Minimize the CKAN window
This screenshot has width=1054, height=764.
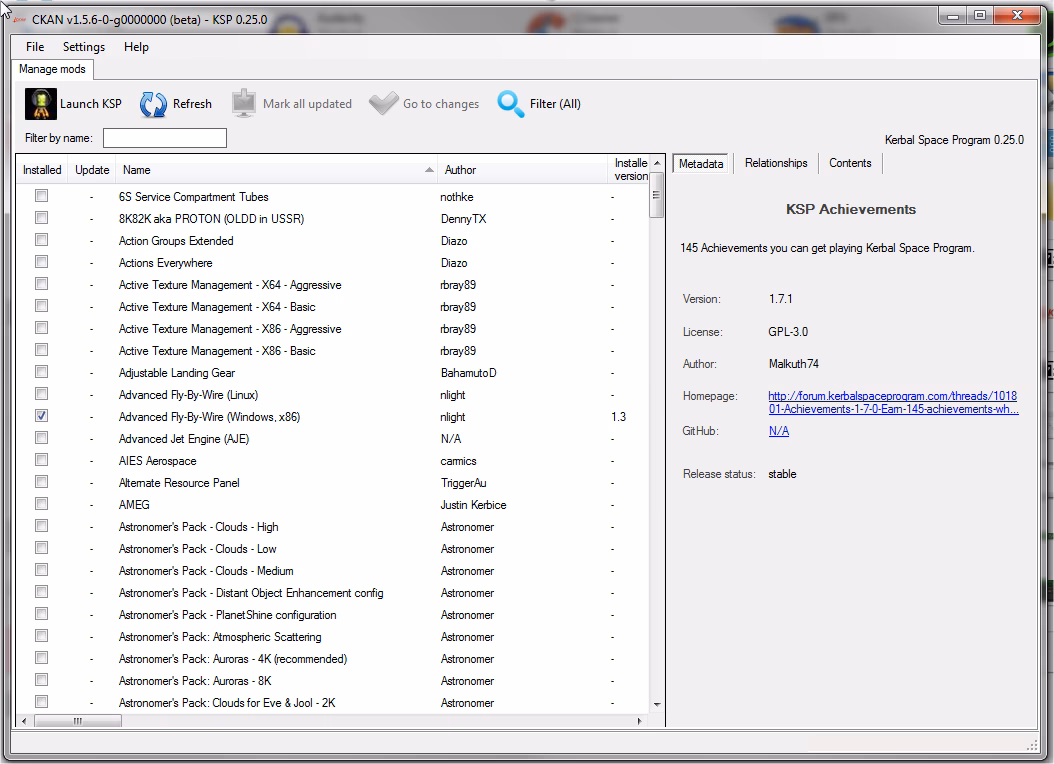(953, 15)
